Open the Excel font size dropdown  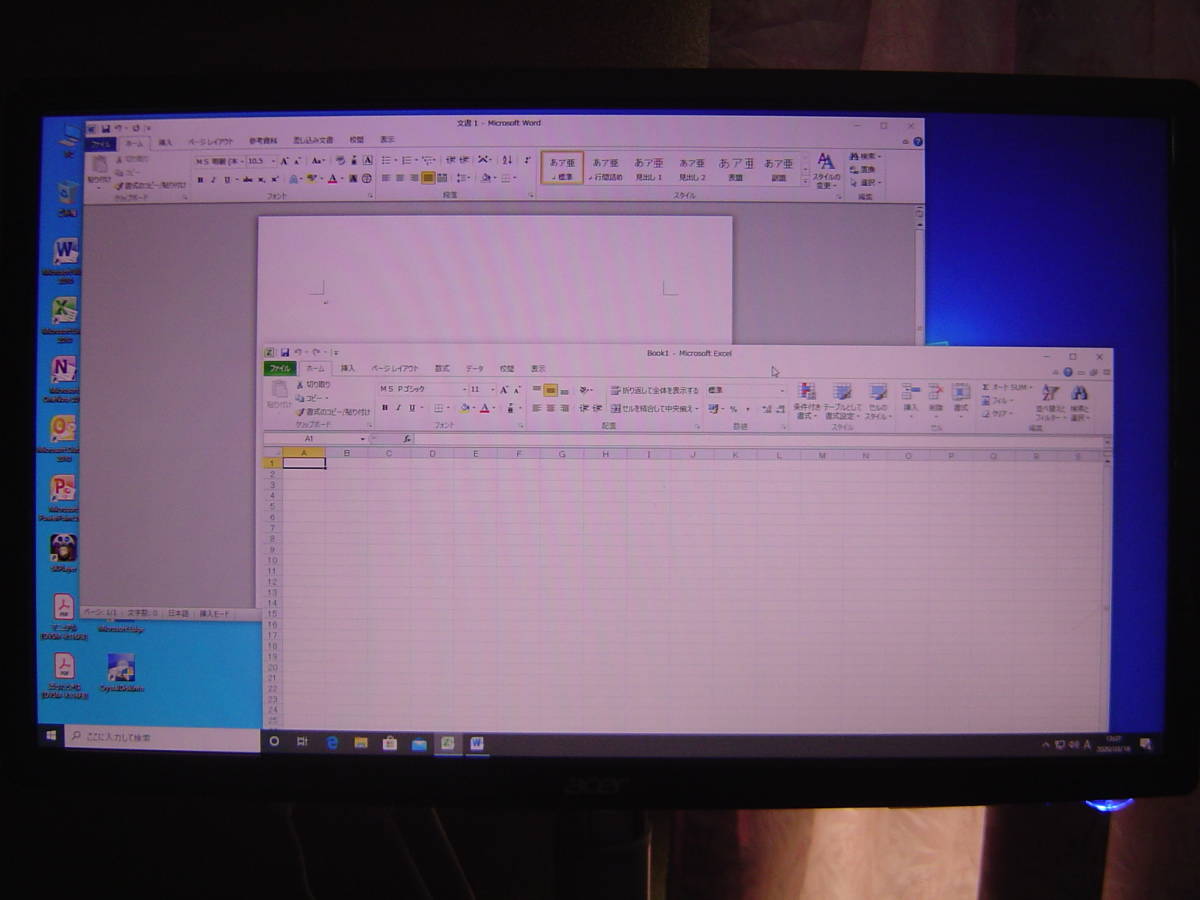coord(493,389)
